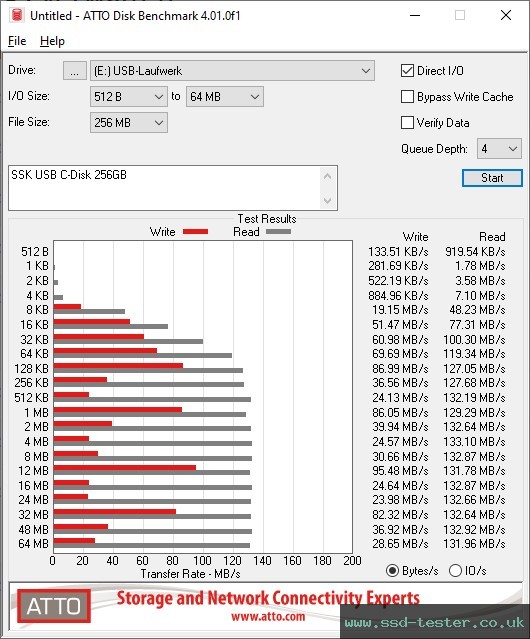Click the description box scroll down arrow
Viewport: 530px width, 639px height.
[328, 200]
